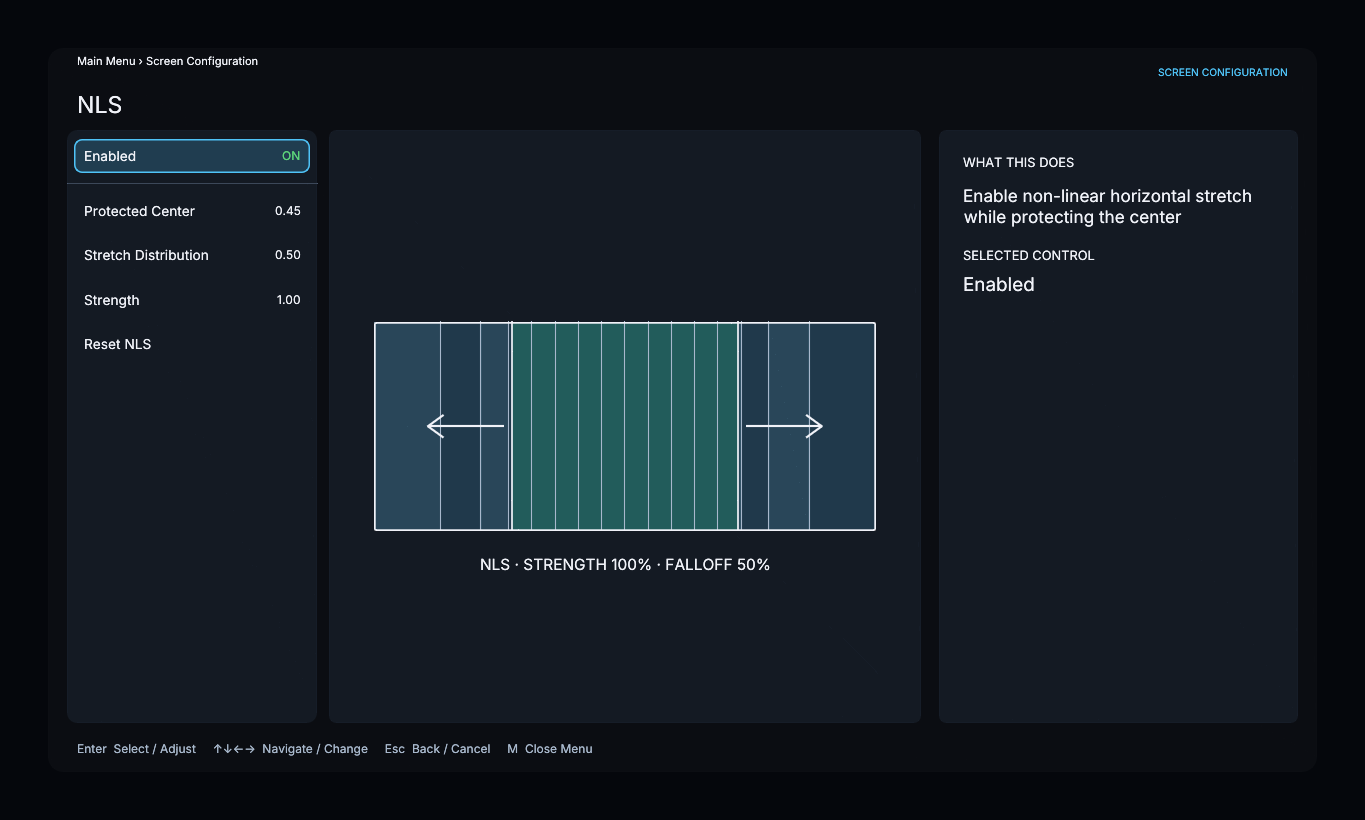The width and height of the screenshot is (1365, 820).
Task: Select the Strength setting row
Action: pyautogui.click(x=192, y=300)
